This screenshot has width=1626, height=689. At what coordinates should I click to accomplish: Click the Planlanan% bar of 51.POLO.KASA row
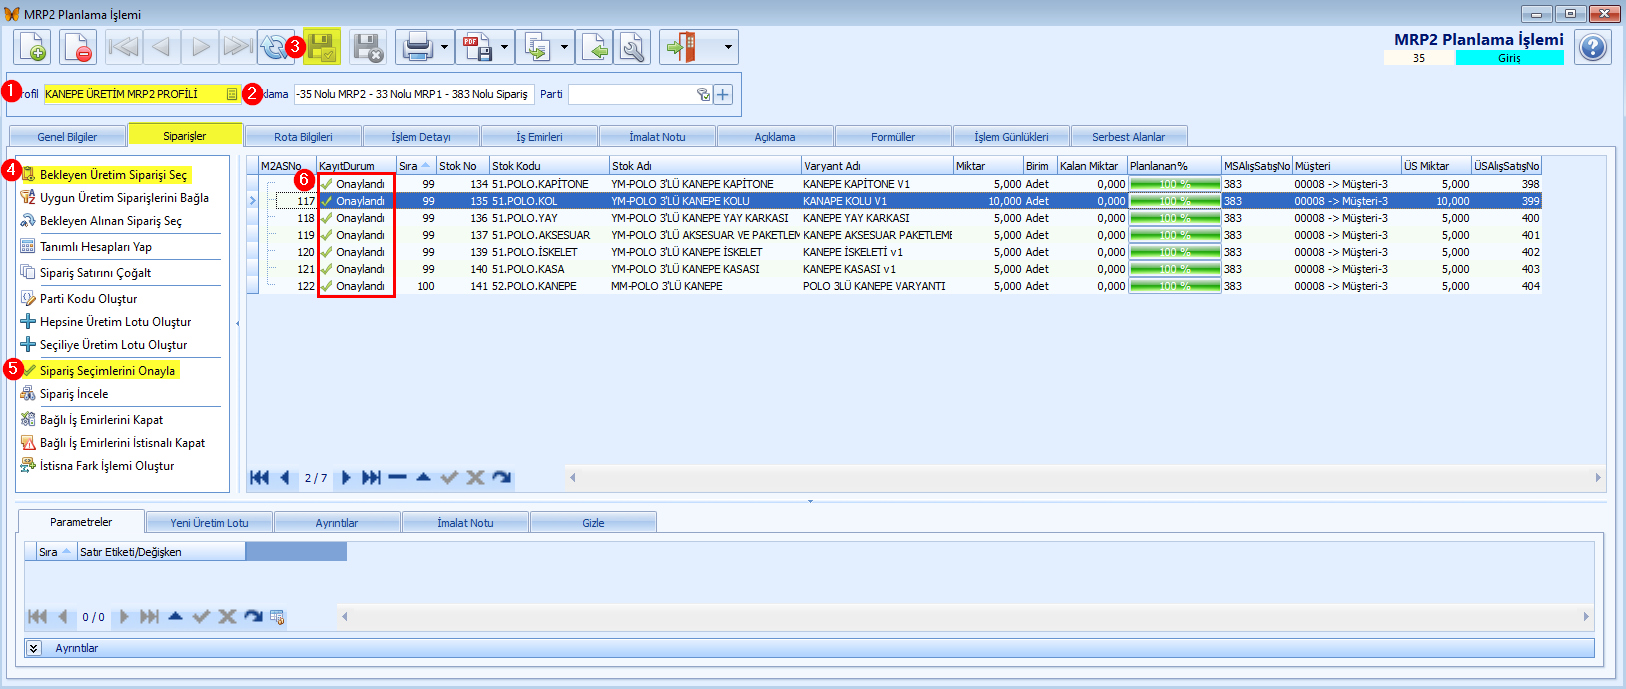point(1175,269)
